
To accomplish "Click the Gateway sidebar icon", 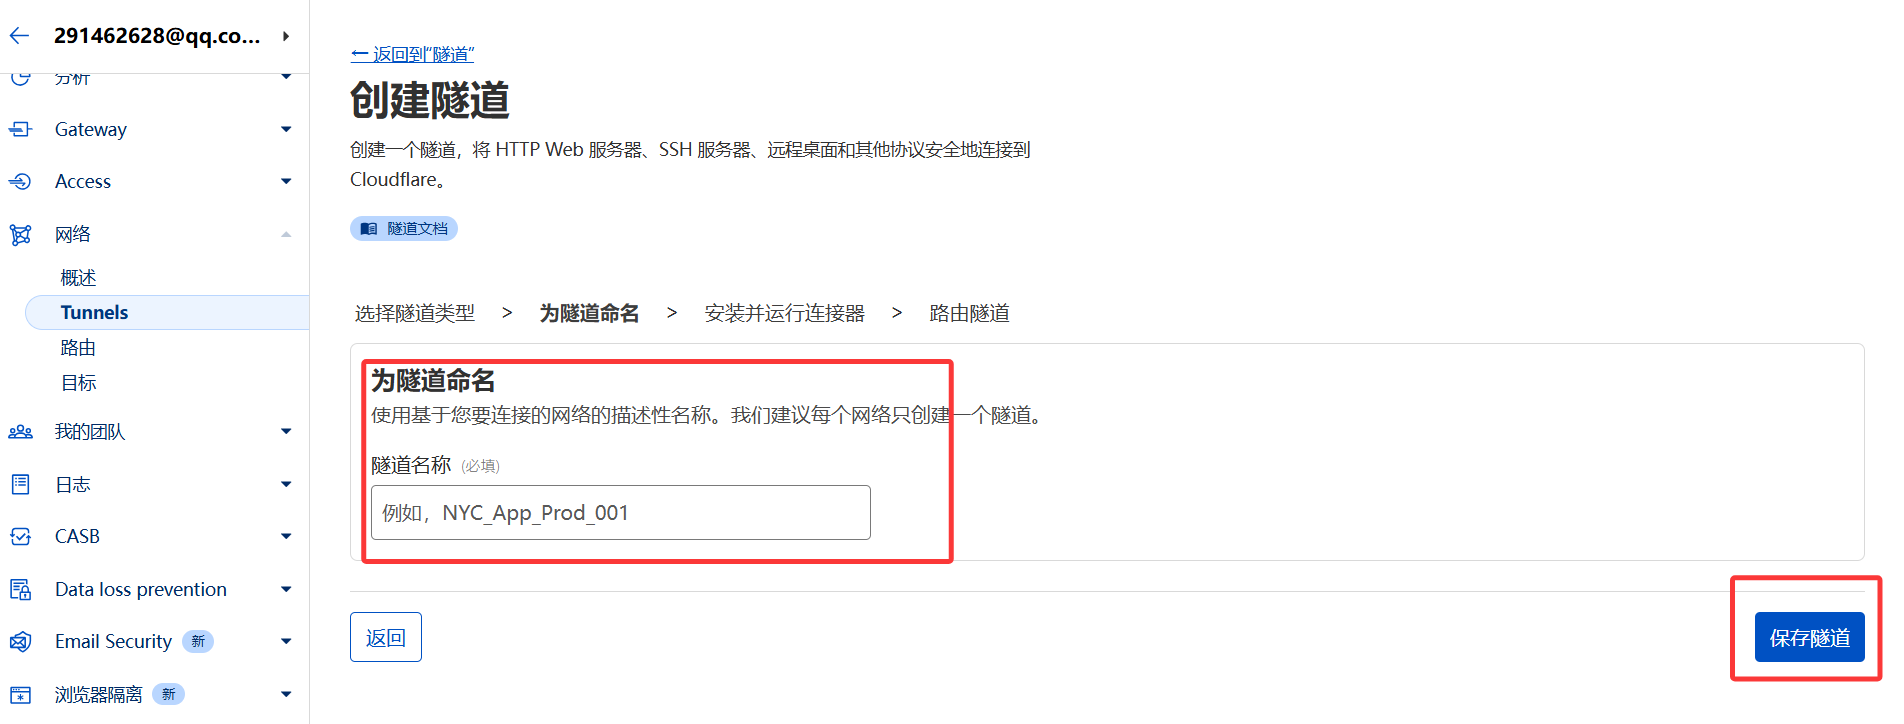I will [x=20, y=129].
